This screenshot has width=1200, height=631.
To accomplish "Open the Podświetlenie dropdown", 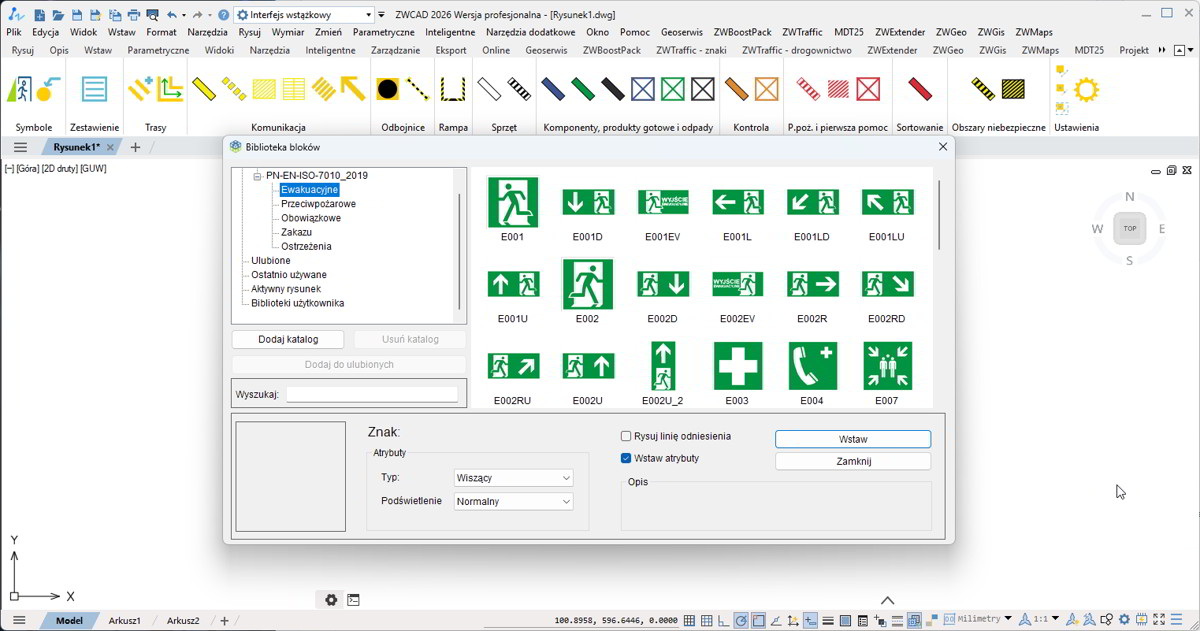I will (514, 501).
